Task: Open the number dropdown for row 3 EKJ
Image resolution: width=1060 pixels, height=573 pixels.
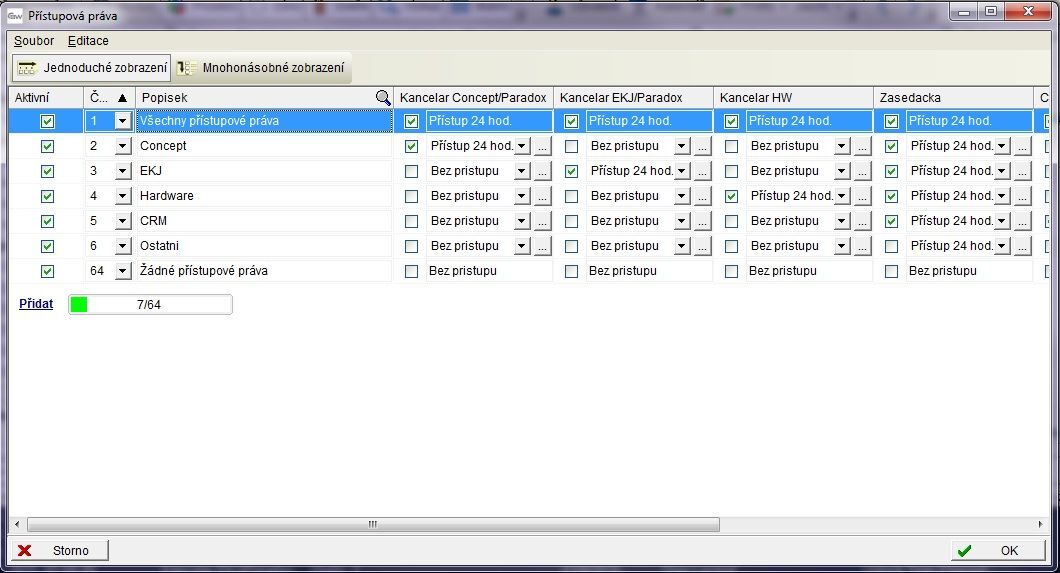Action: 123,171
